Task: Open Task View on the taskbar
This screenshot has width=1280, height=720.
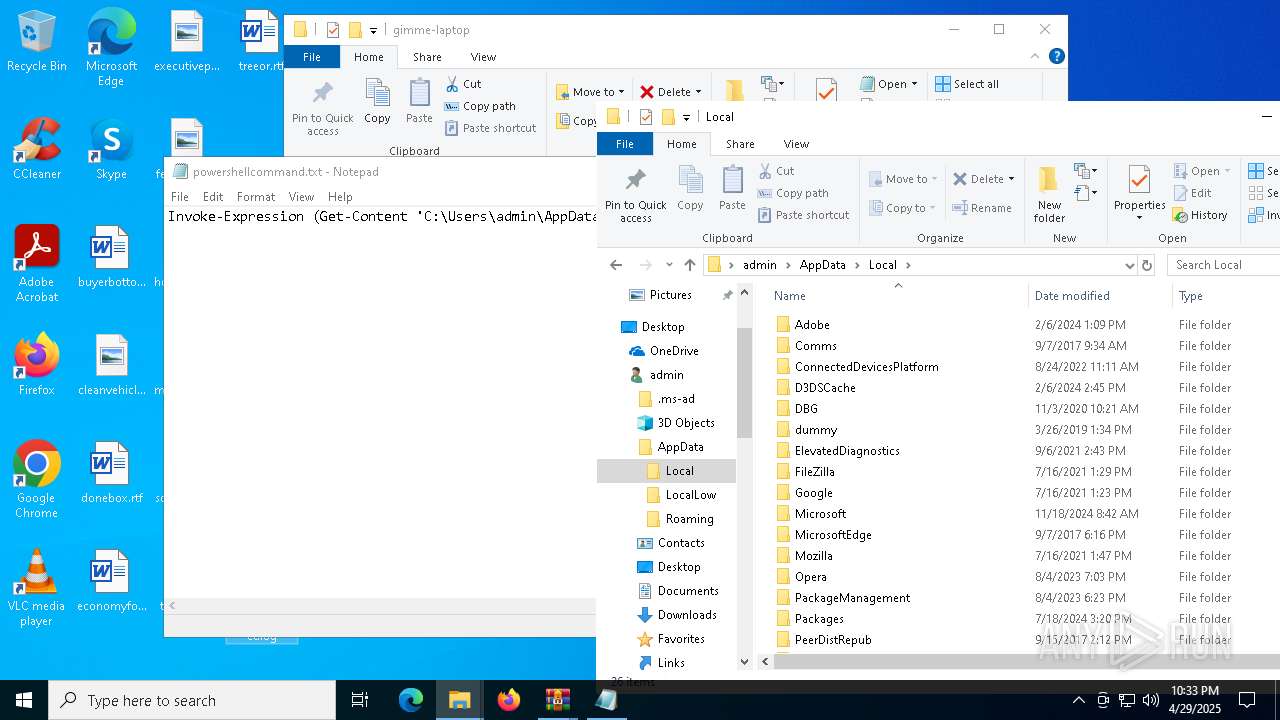Action: (x=360, y=700)
